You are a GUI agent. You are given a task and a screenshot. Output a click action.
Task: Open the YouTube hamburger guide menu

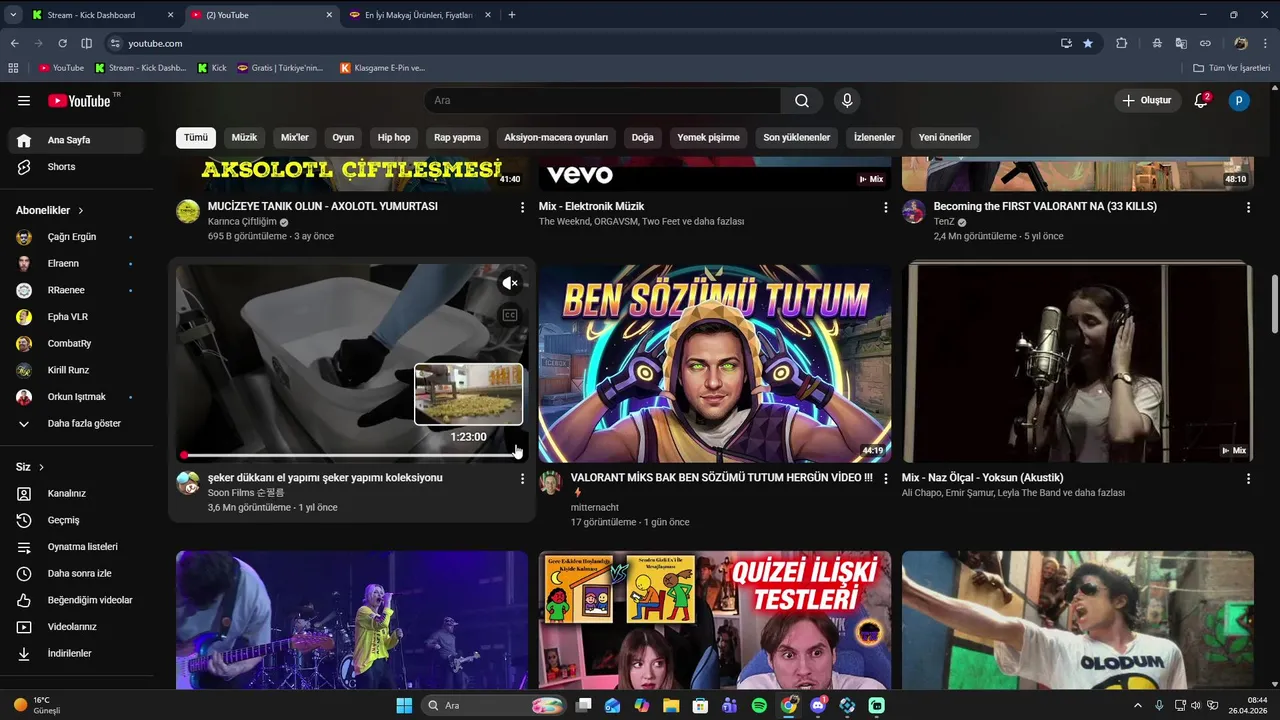tap(24, 100)
